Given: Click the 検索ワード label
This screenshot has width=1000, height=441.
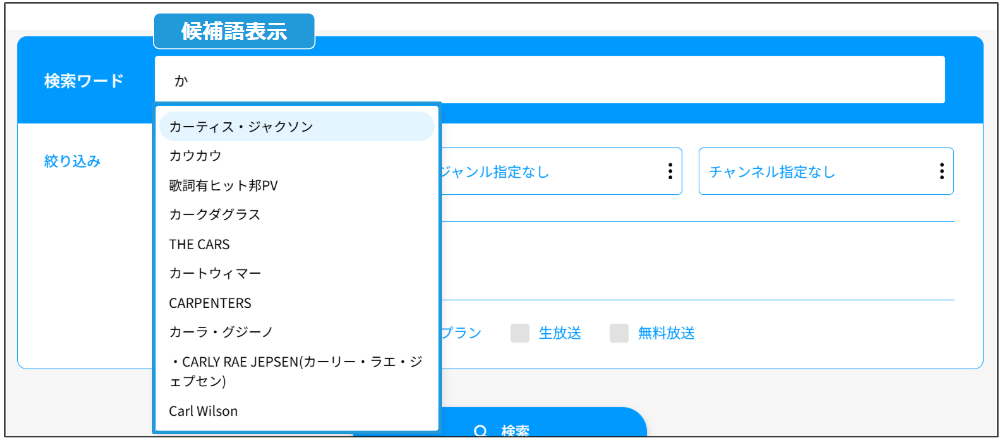Looking at the screenshot, I should (84, 81).
